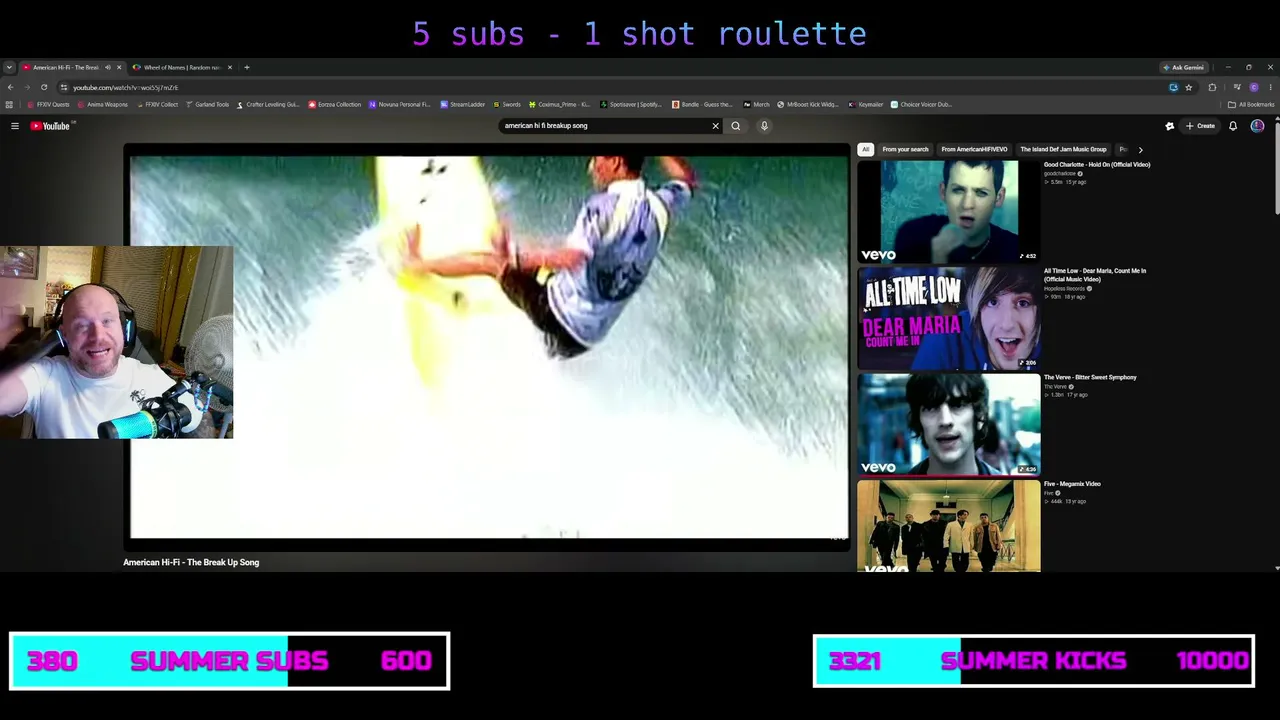This screenshot has height=720, width=1280.
Task: Open the Bandle bookmark
Action: (x=702, y=104)
